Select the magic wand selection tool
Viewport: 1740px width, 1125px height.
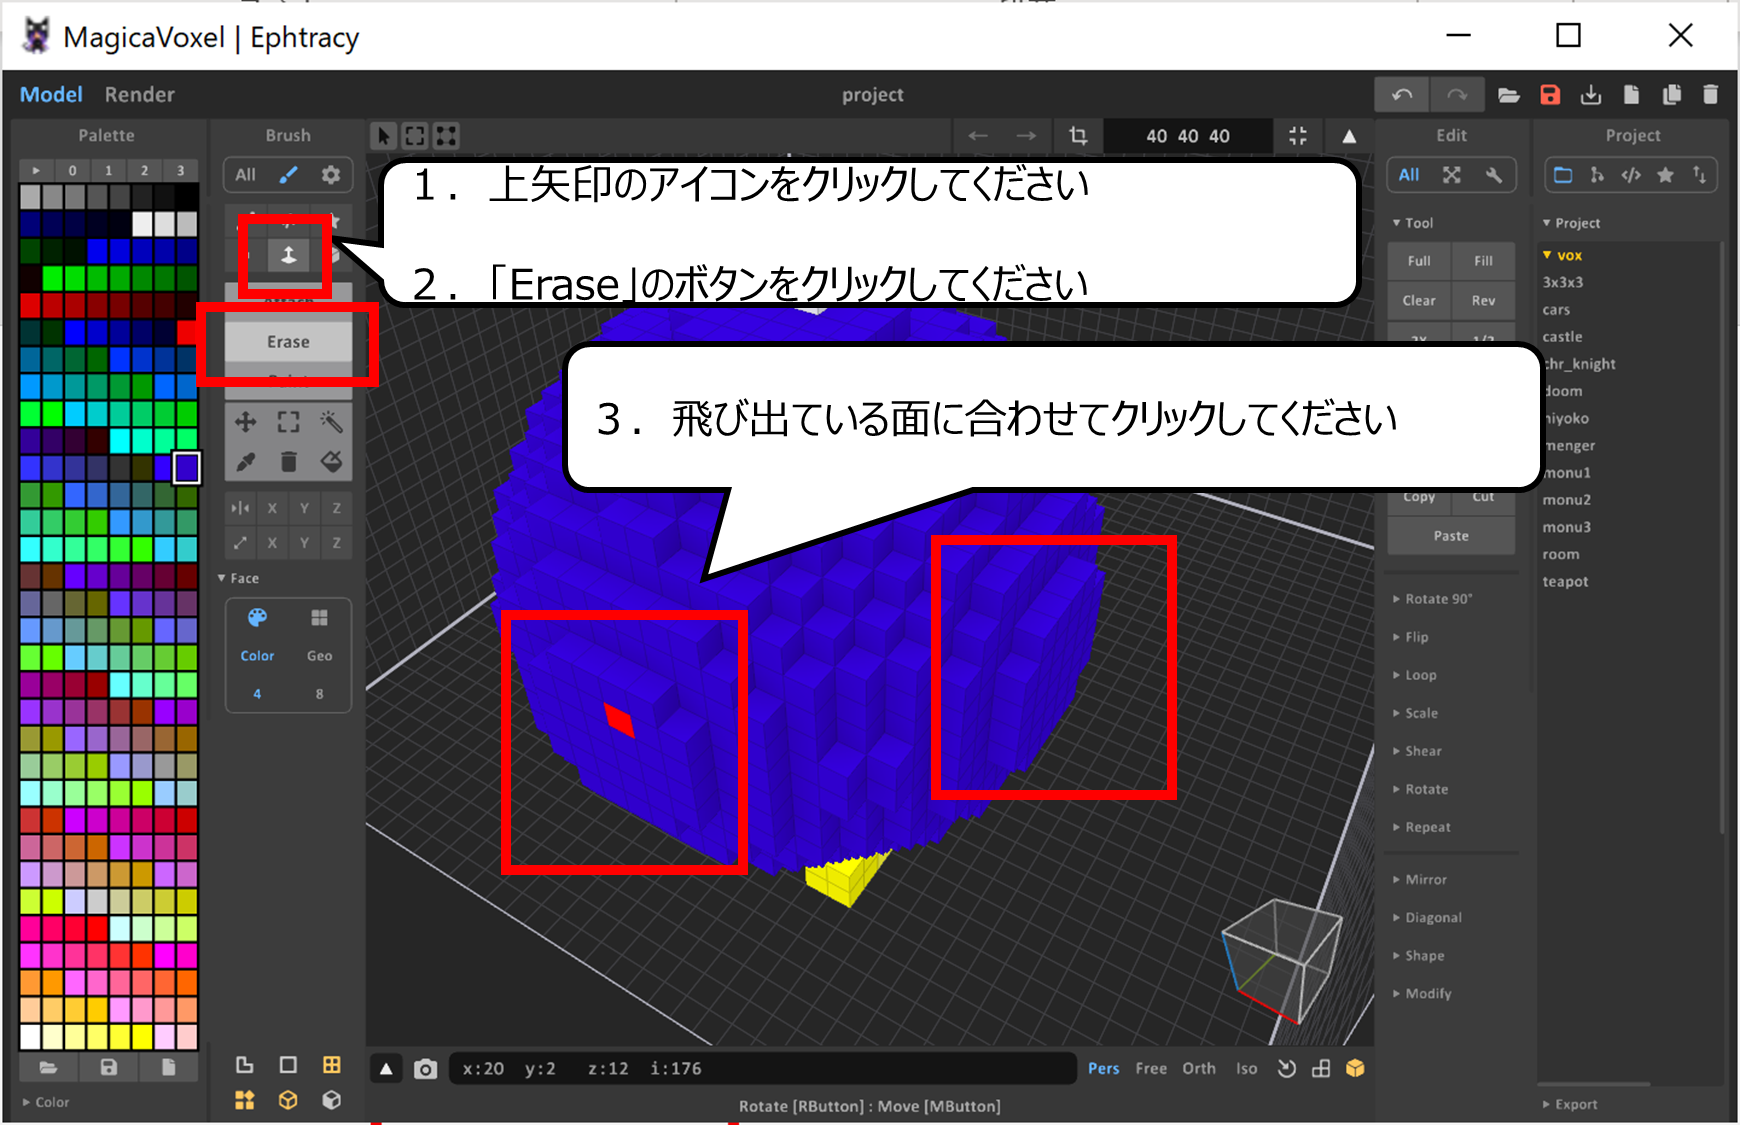coord(332,422)
